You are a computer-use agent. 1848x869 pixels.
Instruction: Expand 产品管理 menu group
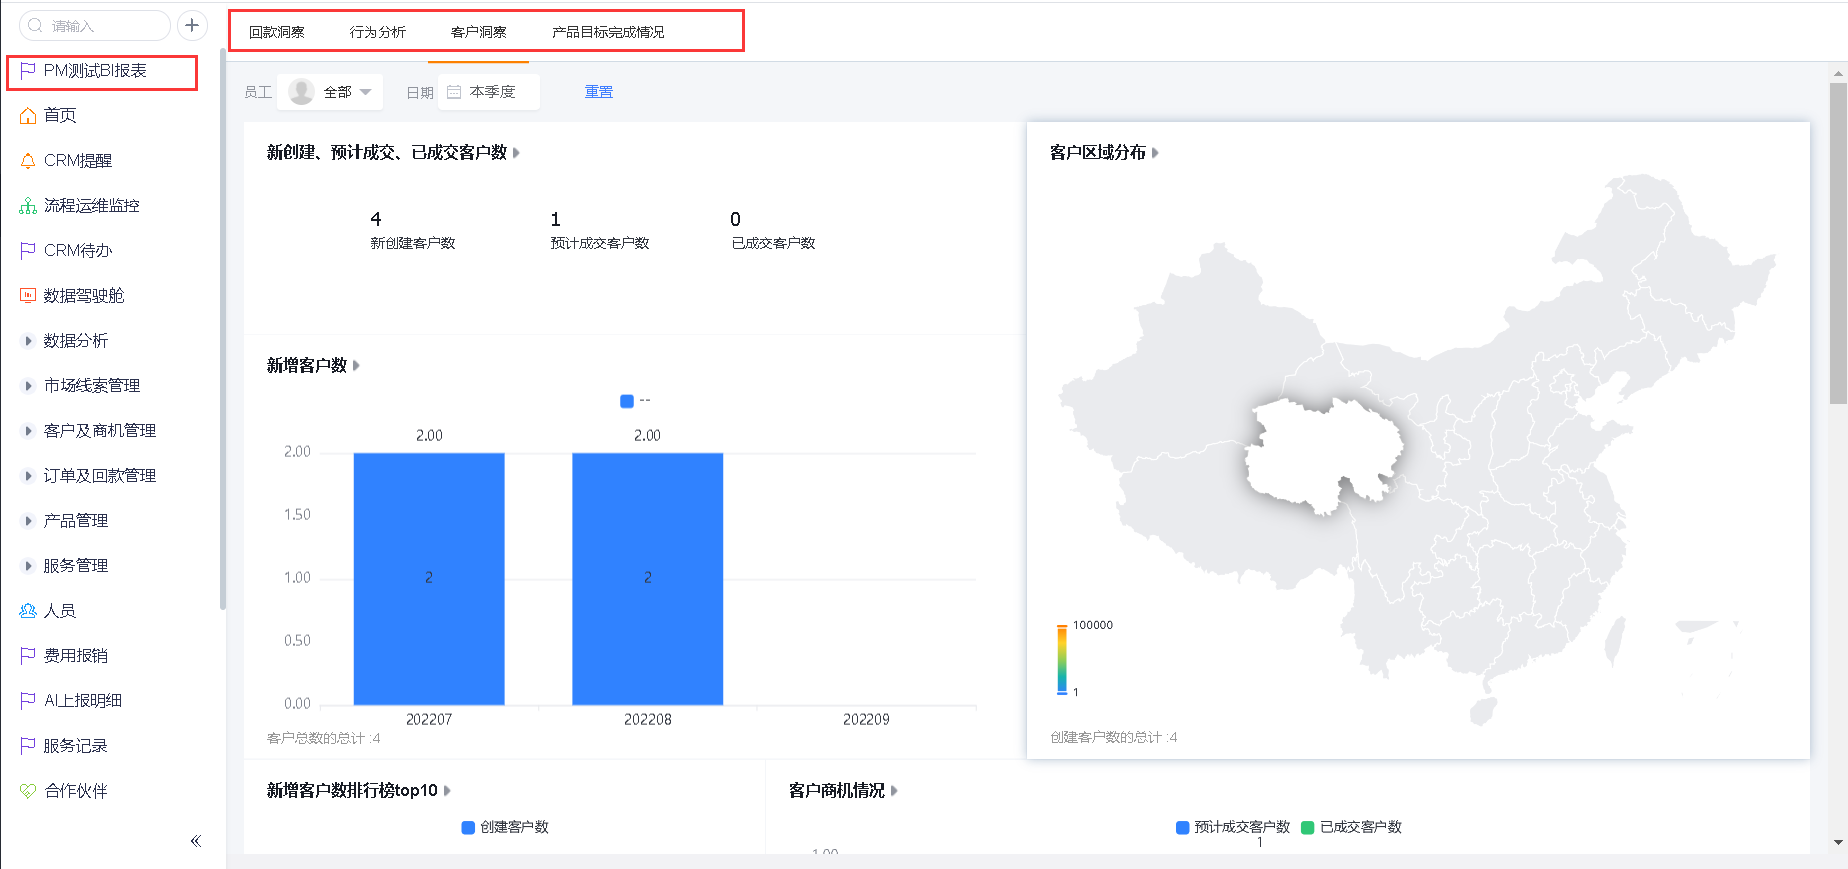28,521
